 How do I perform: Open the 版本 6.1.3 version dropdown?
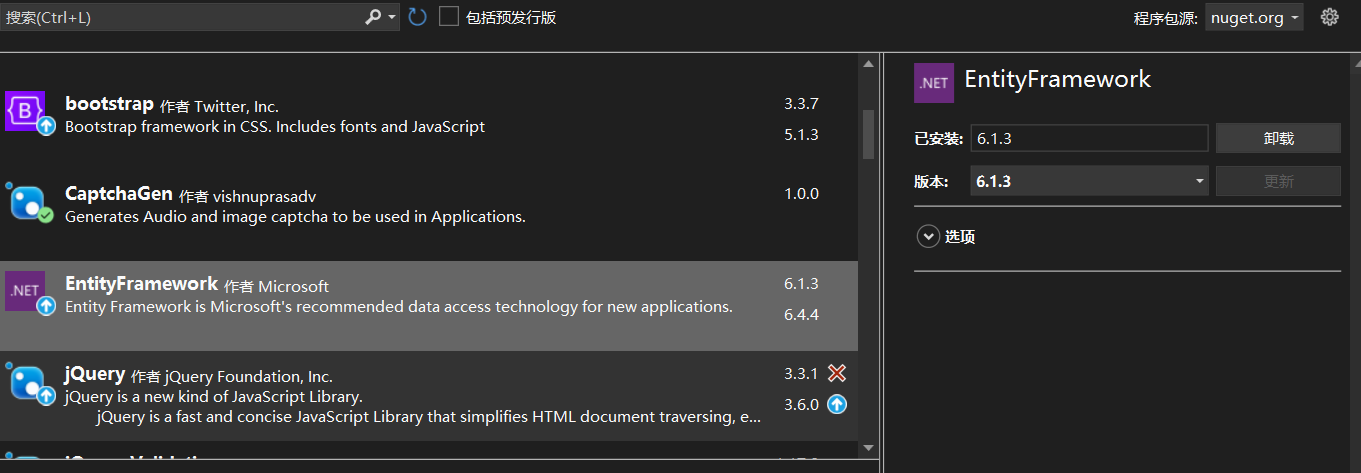[x=1089, y=181]
